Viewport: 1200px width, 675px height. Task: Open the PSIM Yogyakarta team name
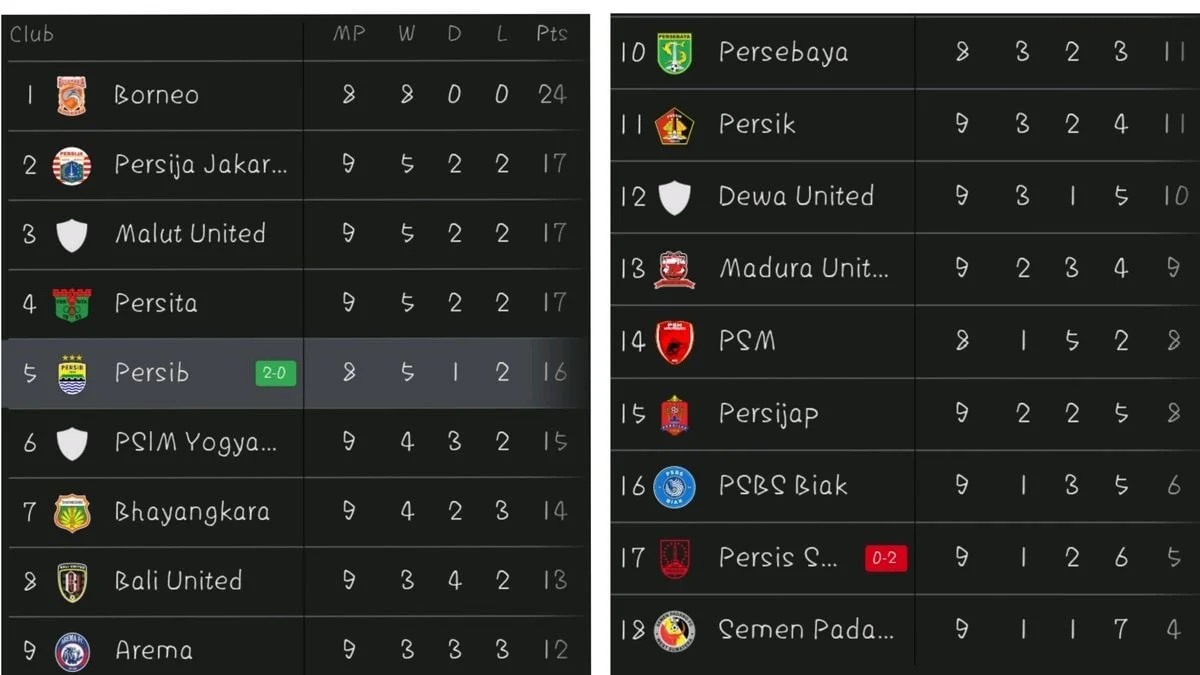195,443
